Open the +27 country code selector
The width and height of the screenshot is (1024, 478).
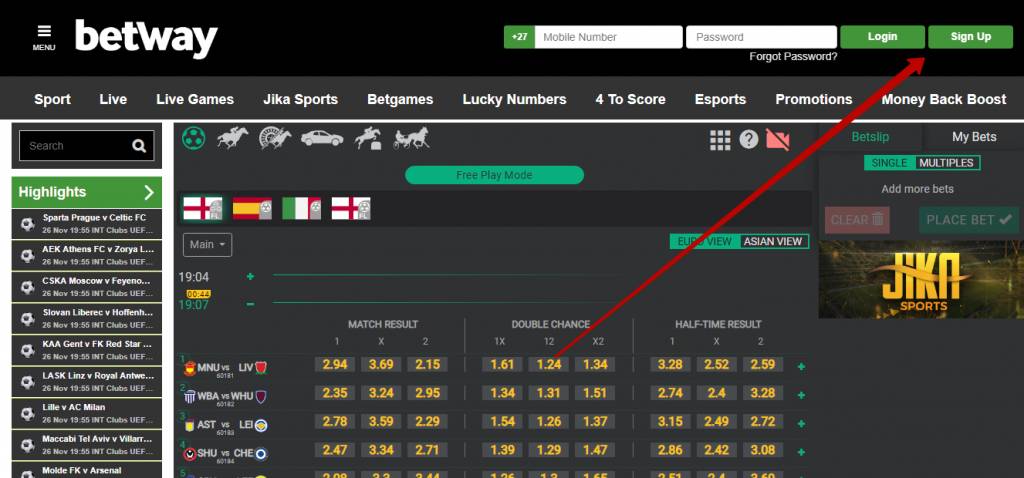click(519, 37)
